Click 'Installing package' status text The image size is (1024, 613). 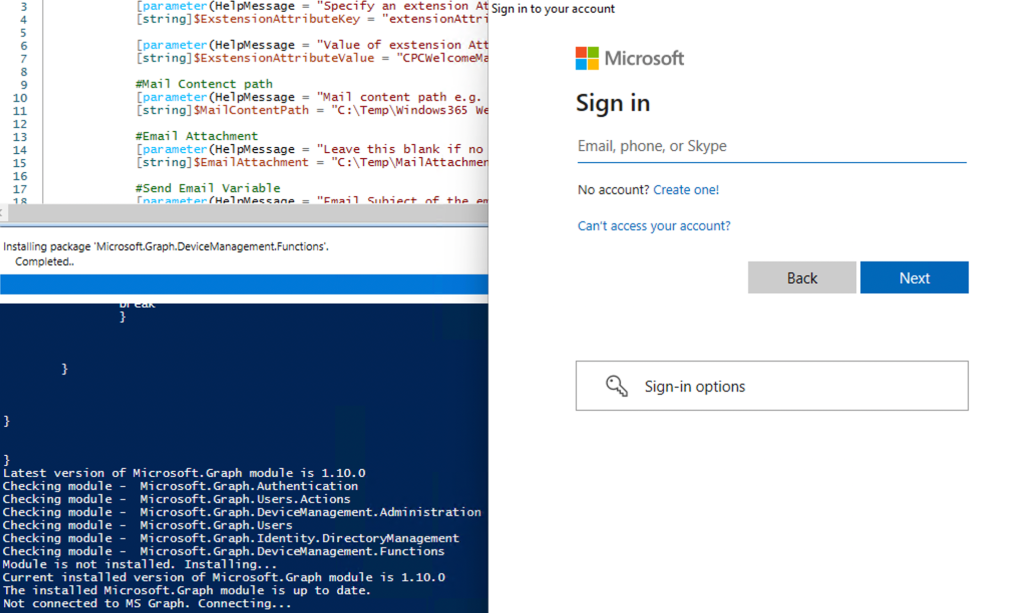coord(166,246)
